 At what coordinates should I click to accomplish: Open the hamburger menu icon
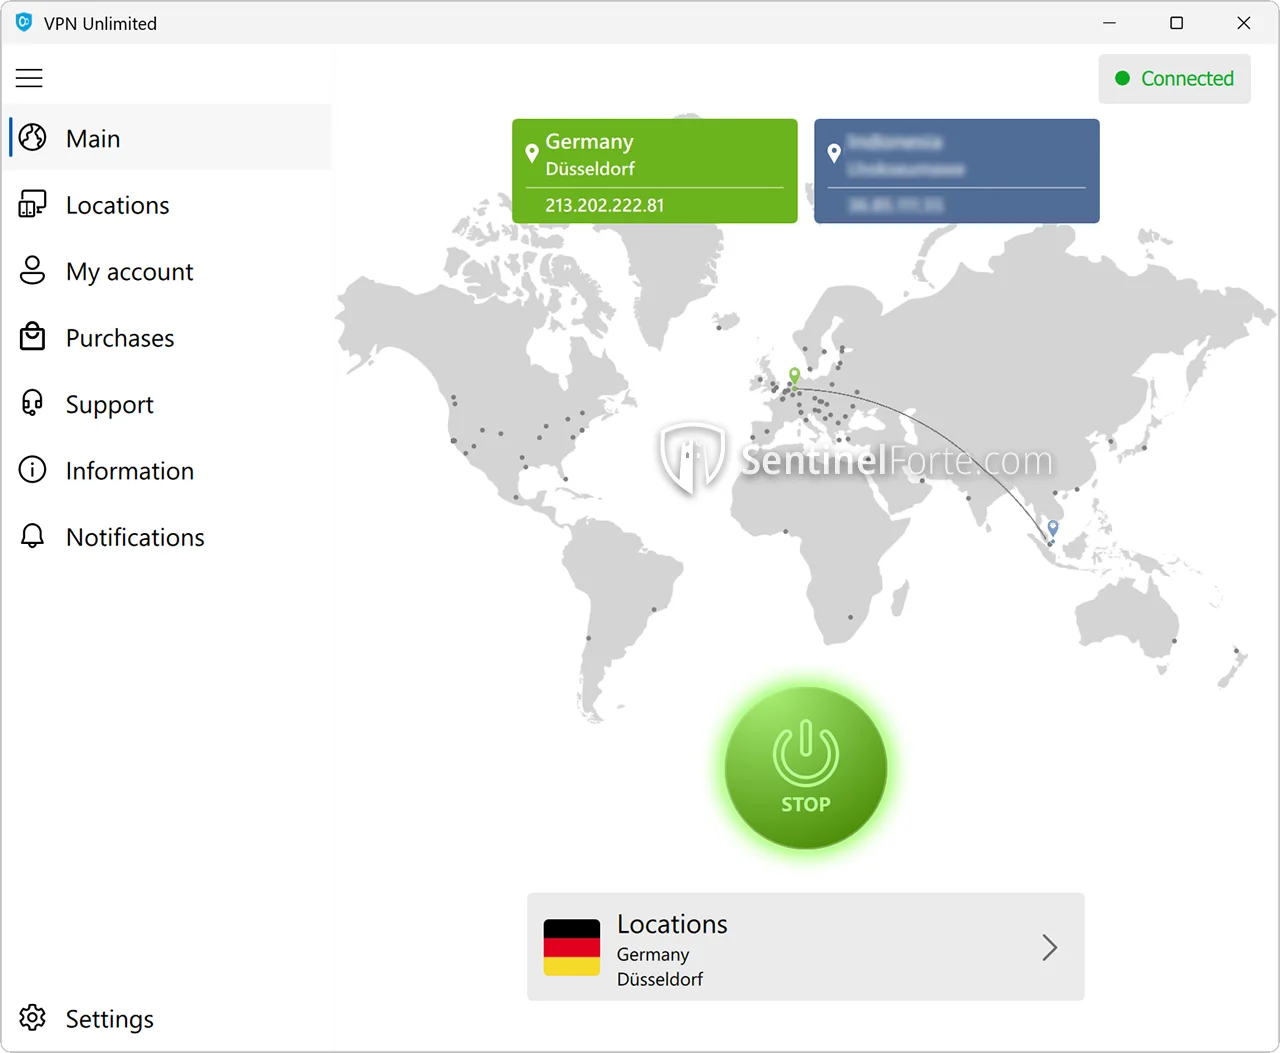coord(29,78)
